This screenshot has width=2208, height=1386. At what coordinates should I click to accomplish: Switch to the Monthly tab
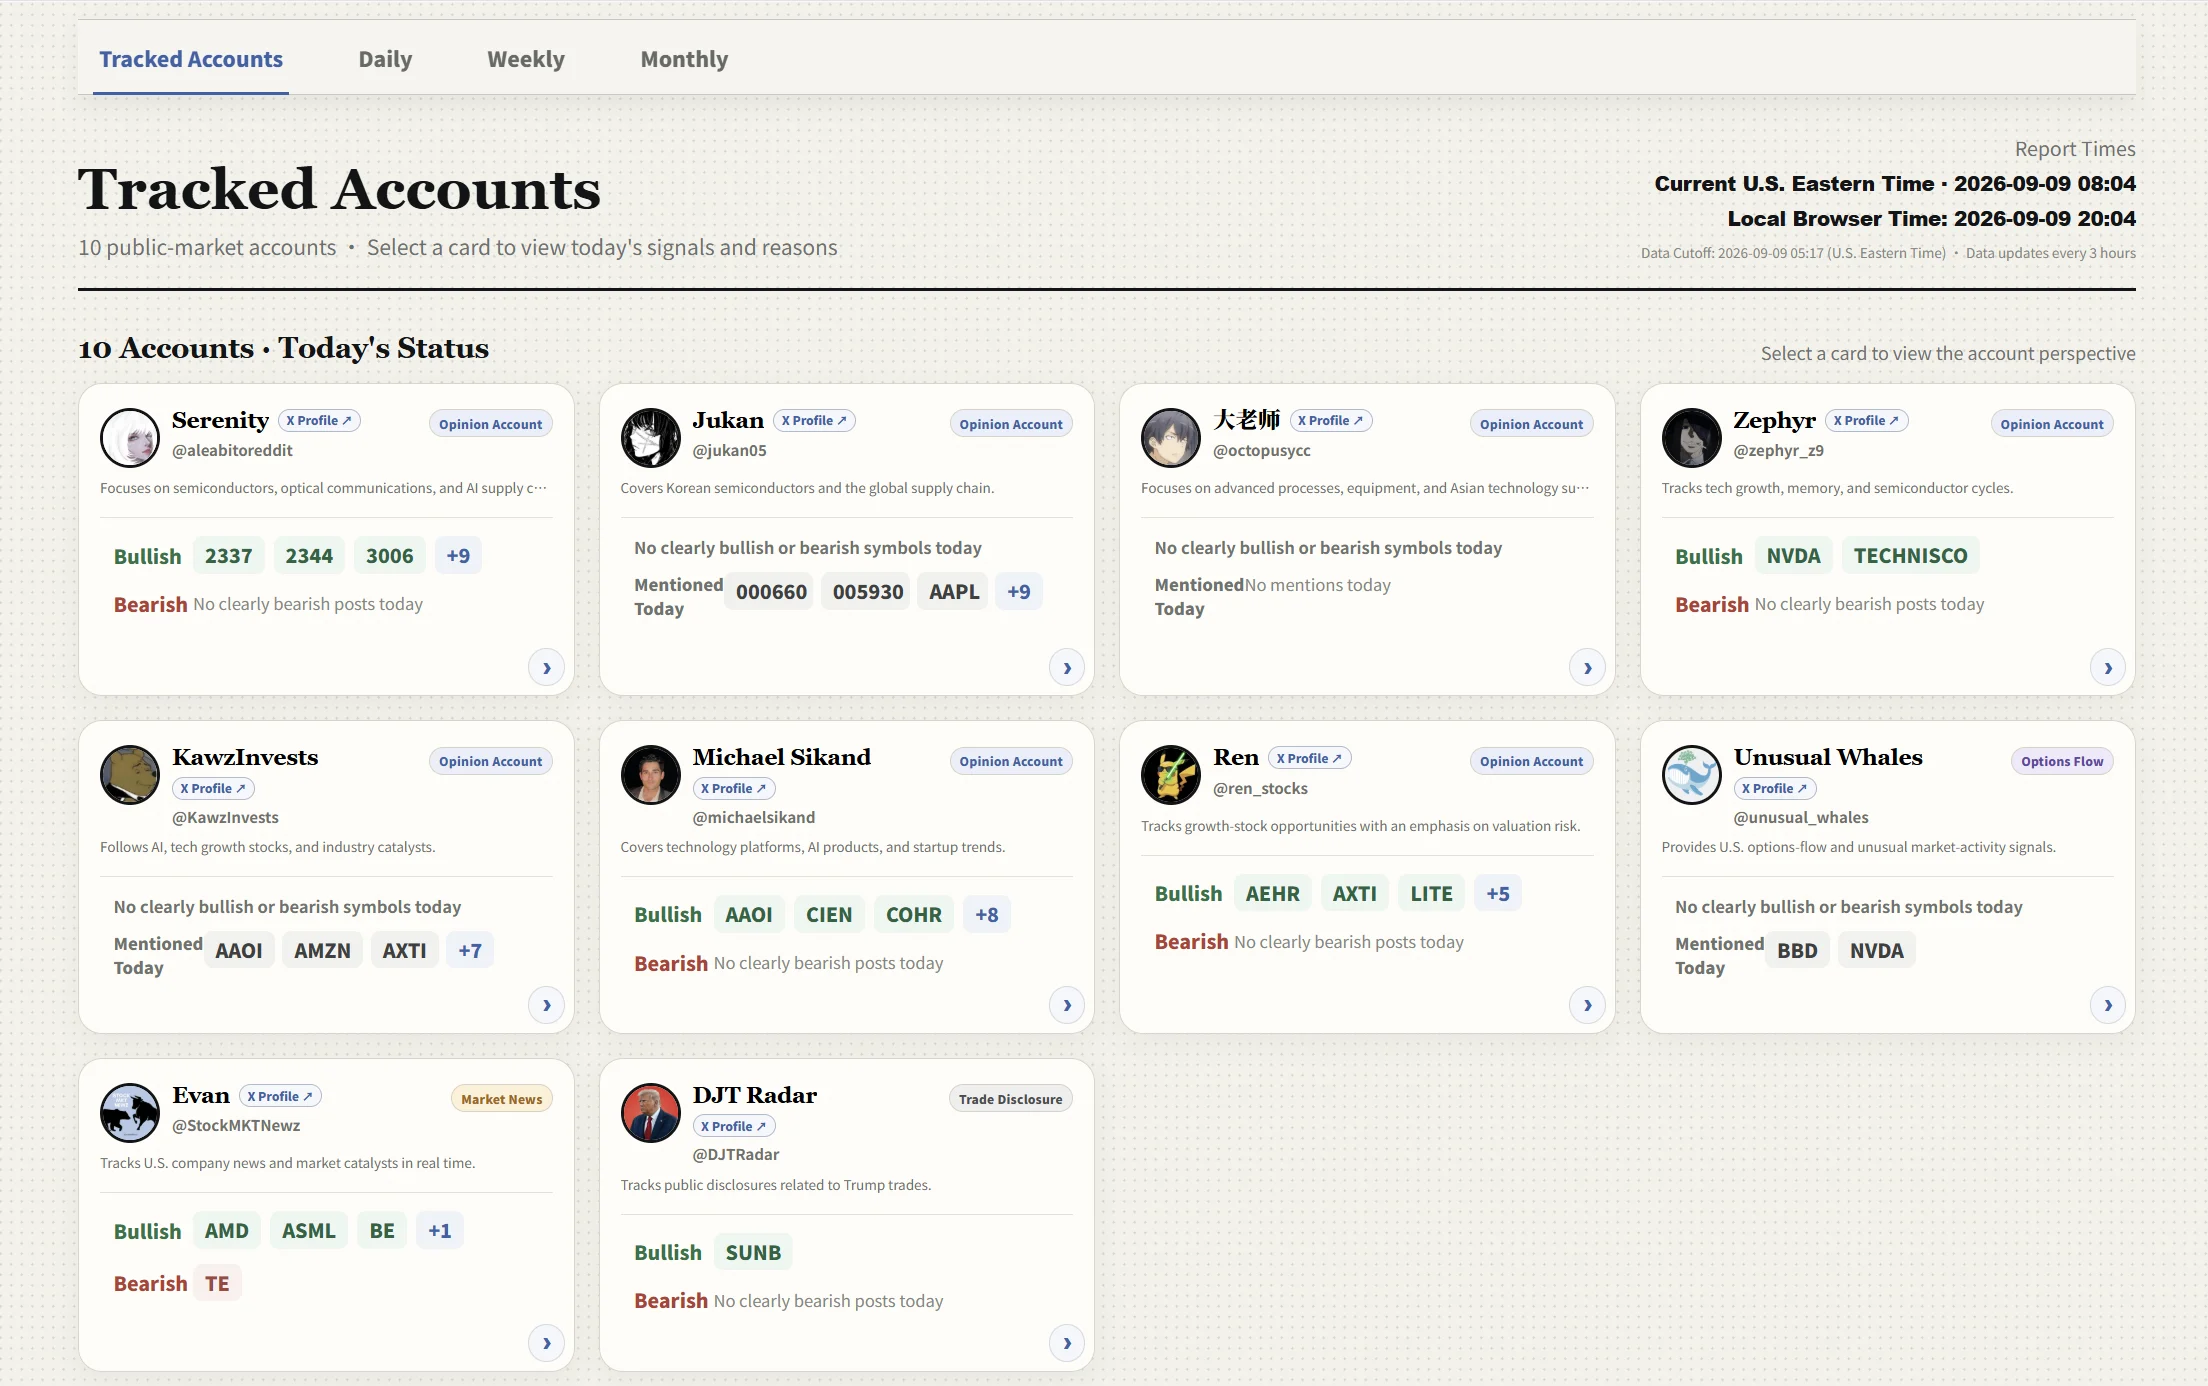point(684,59)
